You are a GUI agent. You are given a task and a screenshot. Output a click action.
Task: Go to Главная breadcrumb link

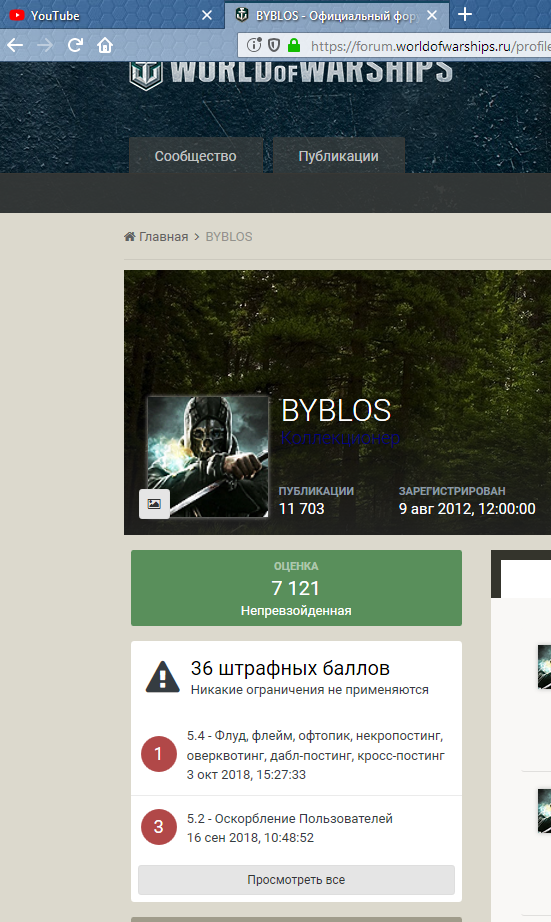click(x=163, y=236)
